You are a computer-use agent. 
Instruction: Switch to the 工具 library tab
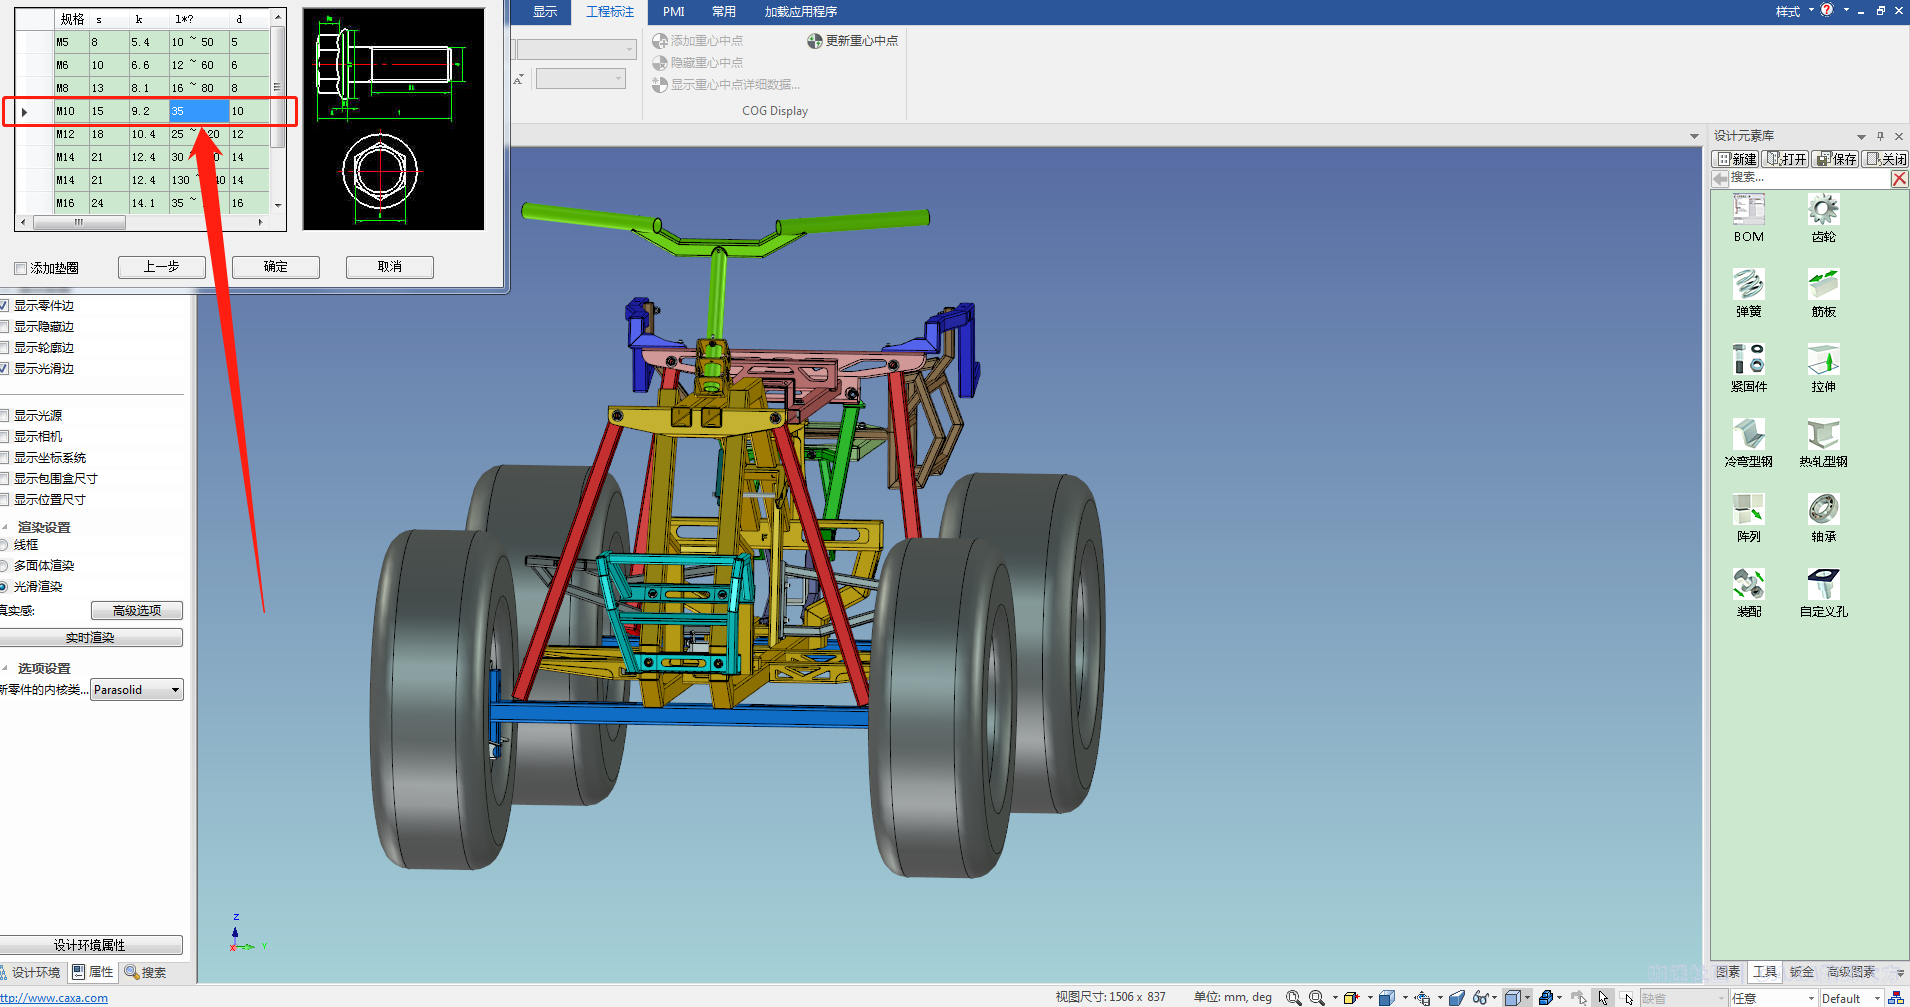[1765, 972]
